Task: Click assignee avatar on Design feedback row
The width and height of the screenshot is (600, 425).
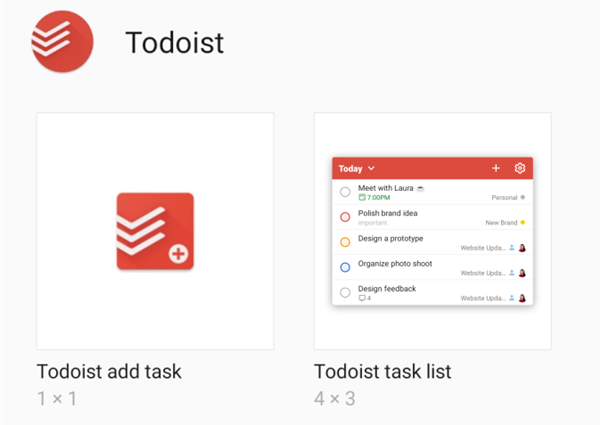Action: point(522,298)
